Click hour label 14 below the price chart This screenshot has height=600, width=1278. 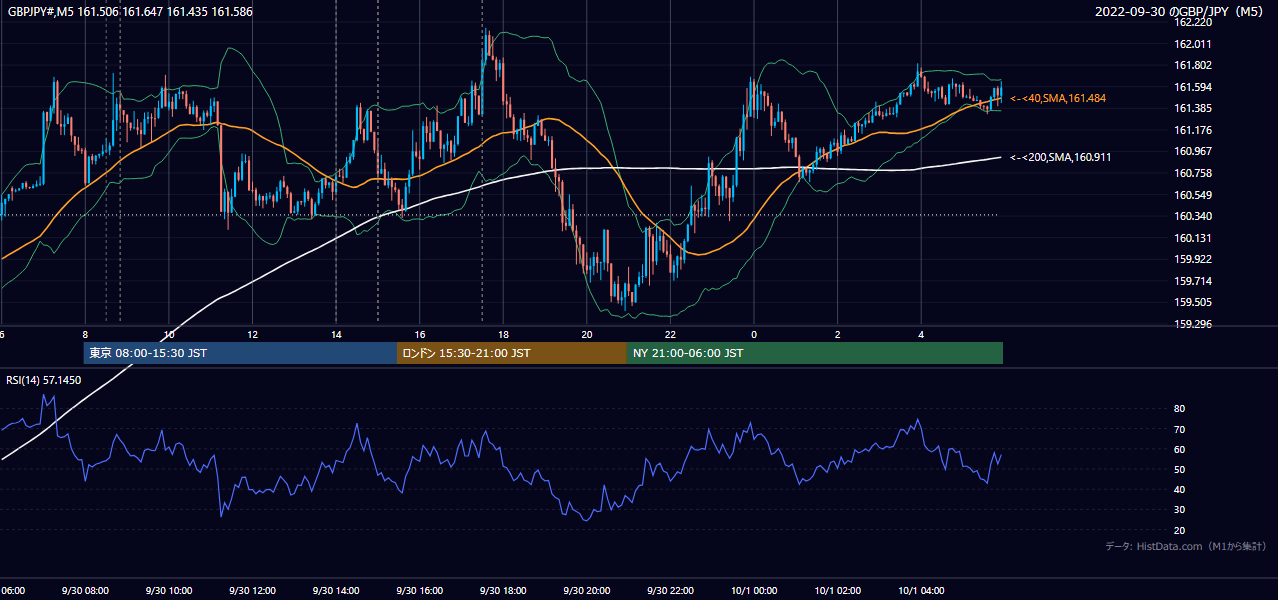tap(335, 334)
